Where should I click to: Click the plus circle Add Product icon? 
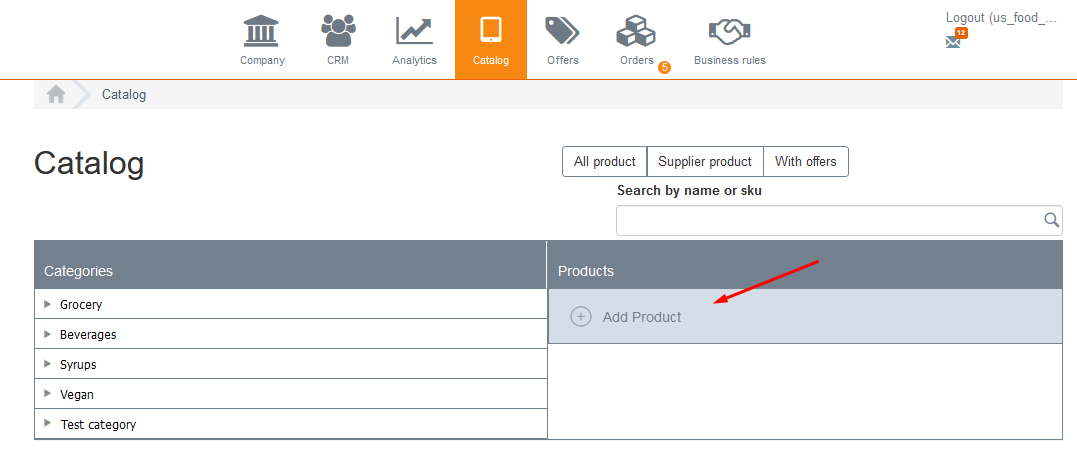(x=580, y=317)
